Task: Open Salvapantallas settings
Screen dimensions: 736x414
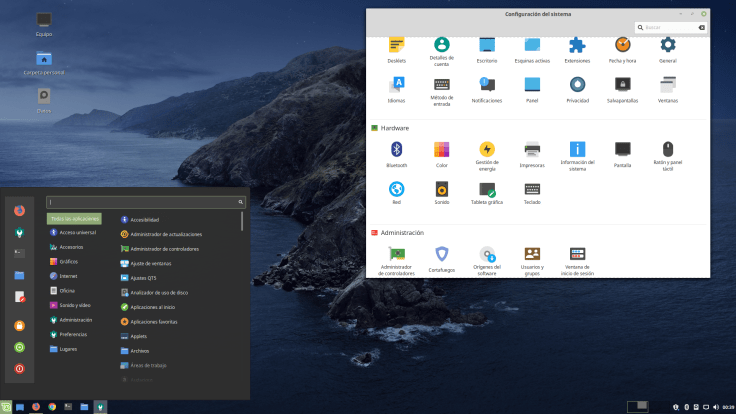Action: [622, 84]
